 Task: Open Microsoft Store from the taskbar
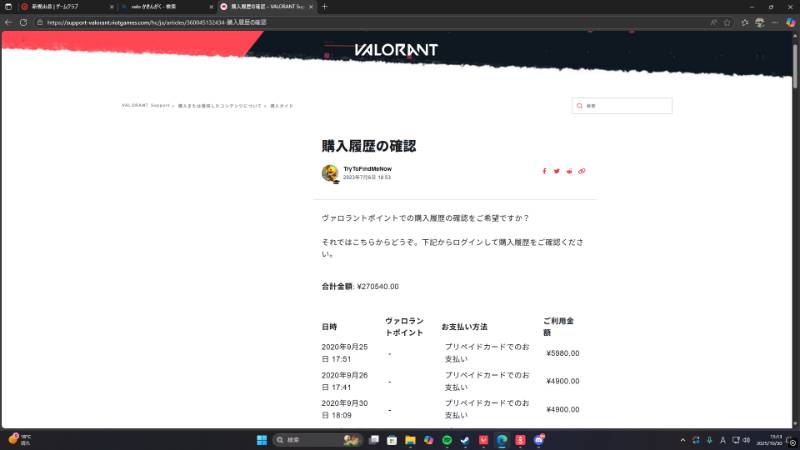coord(392,440)
